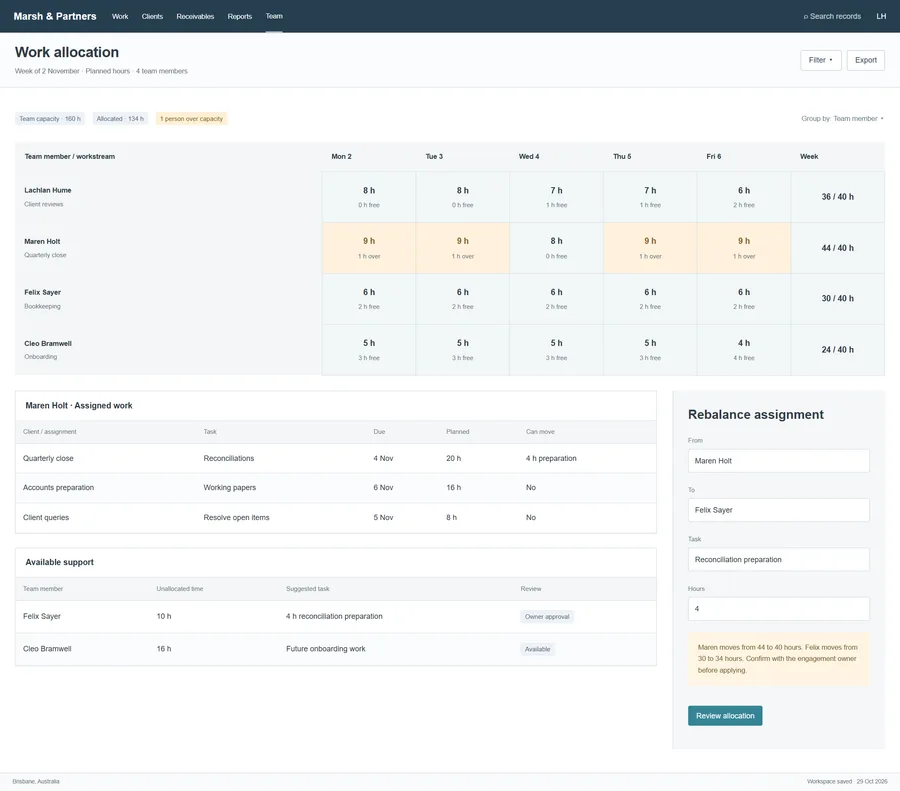Click the Workspace saved 29 Oct status
Viewport: 900px width, 791px height.
point(847,782)
